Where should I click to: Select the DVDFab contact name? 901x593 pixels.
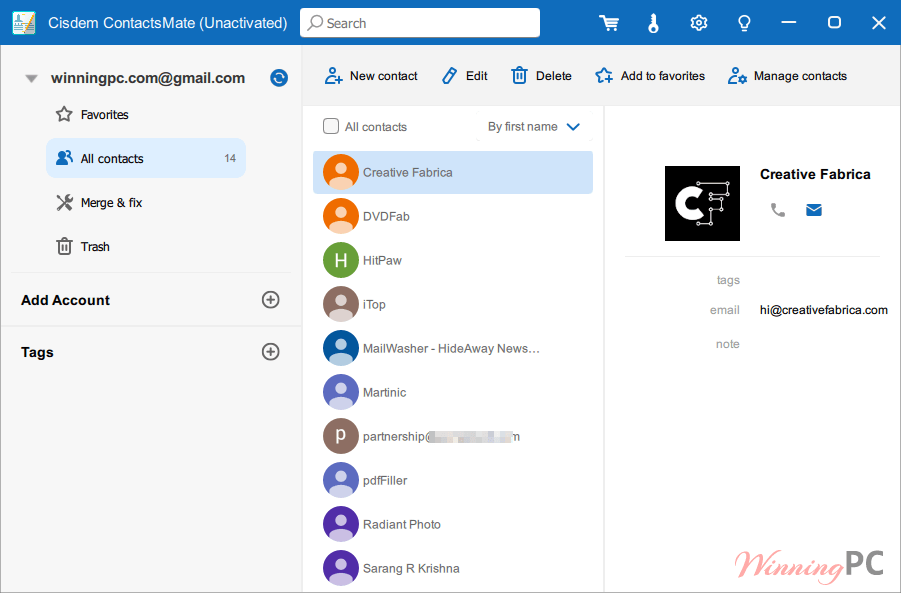(x=386, y=217)
